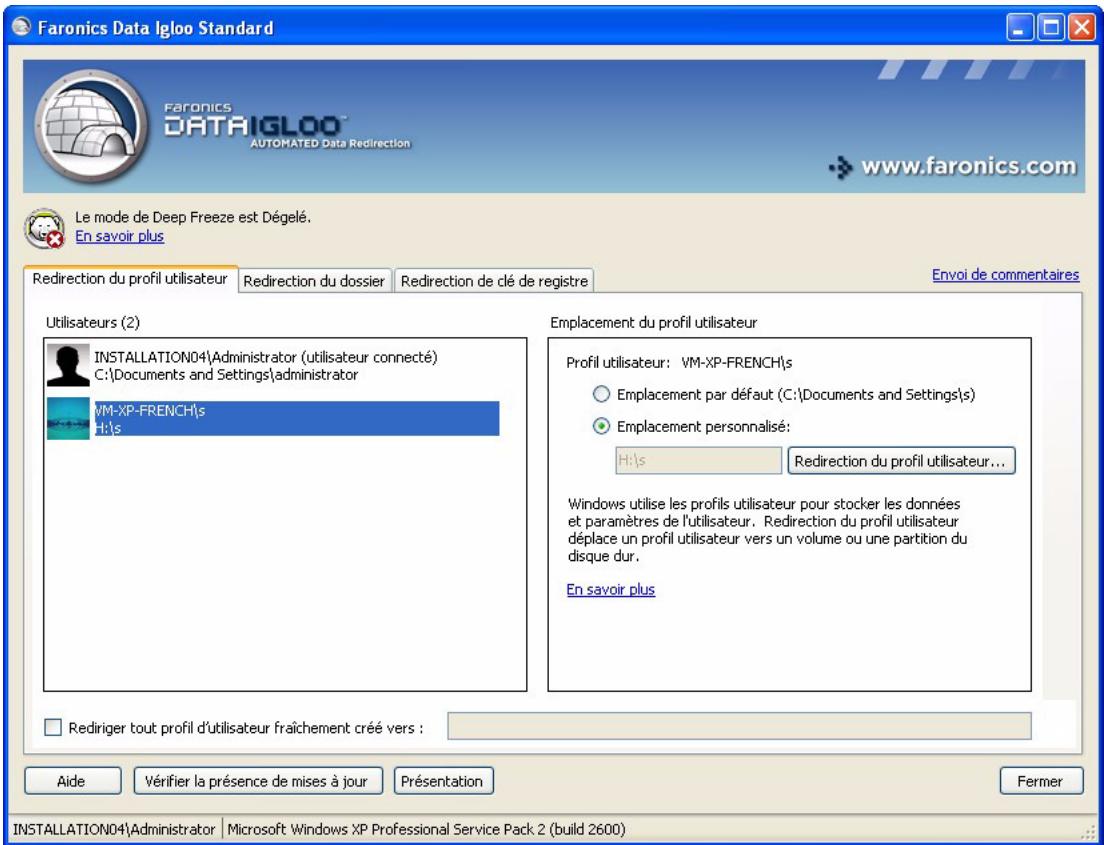
Task: Open En savoir plus under Deep Freeze status
Action: [120, 236]
